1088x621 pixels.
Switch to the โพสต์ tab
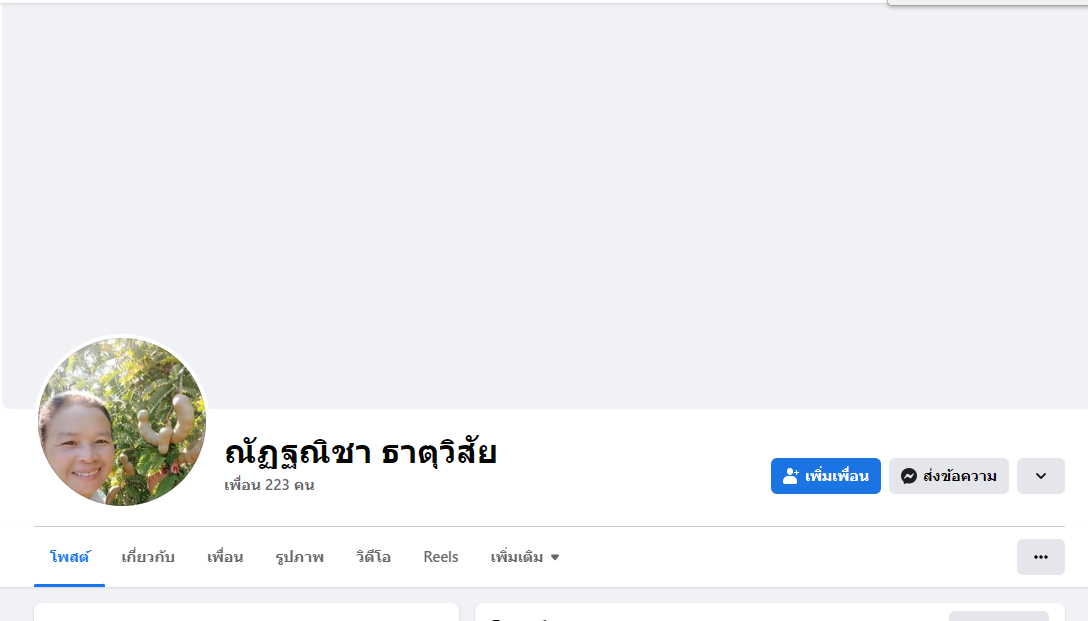(69, 557)
